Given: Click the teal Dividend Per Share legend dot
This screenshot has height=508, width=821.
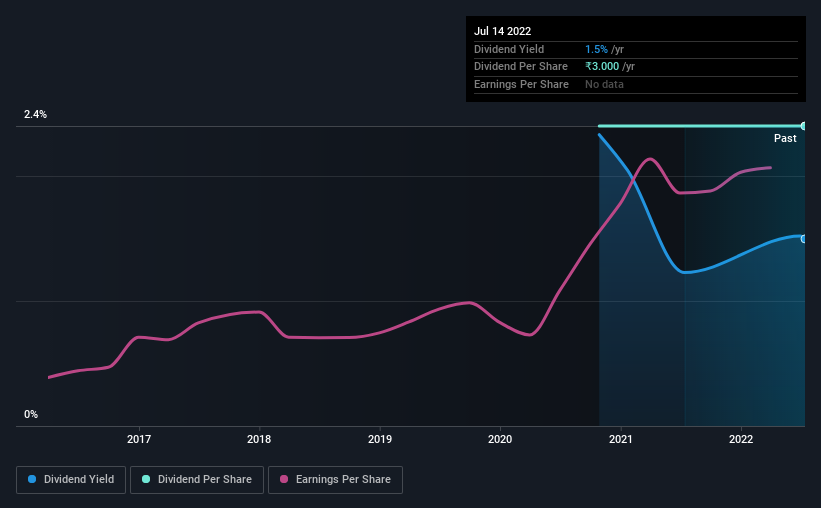Looking at the screenshot, I should point(146,479).
